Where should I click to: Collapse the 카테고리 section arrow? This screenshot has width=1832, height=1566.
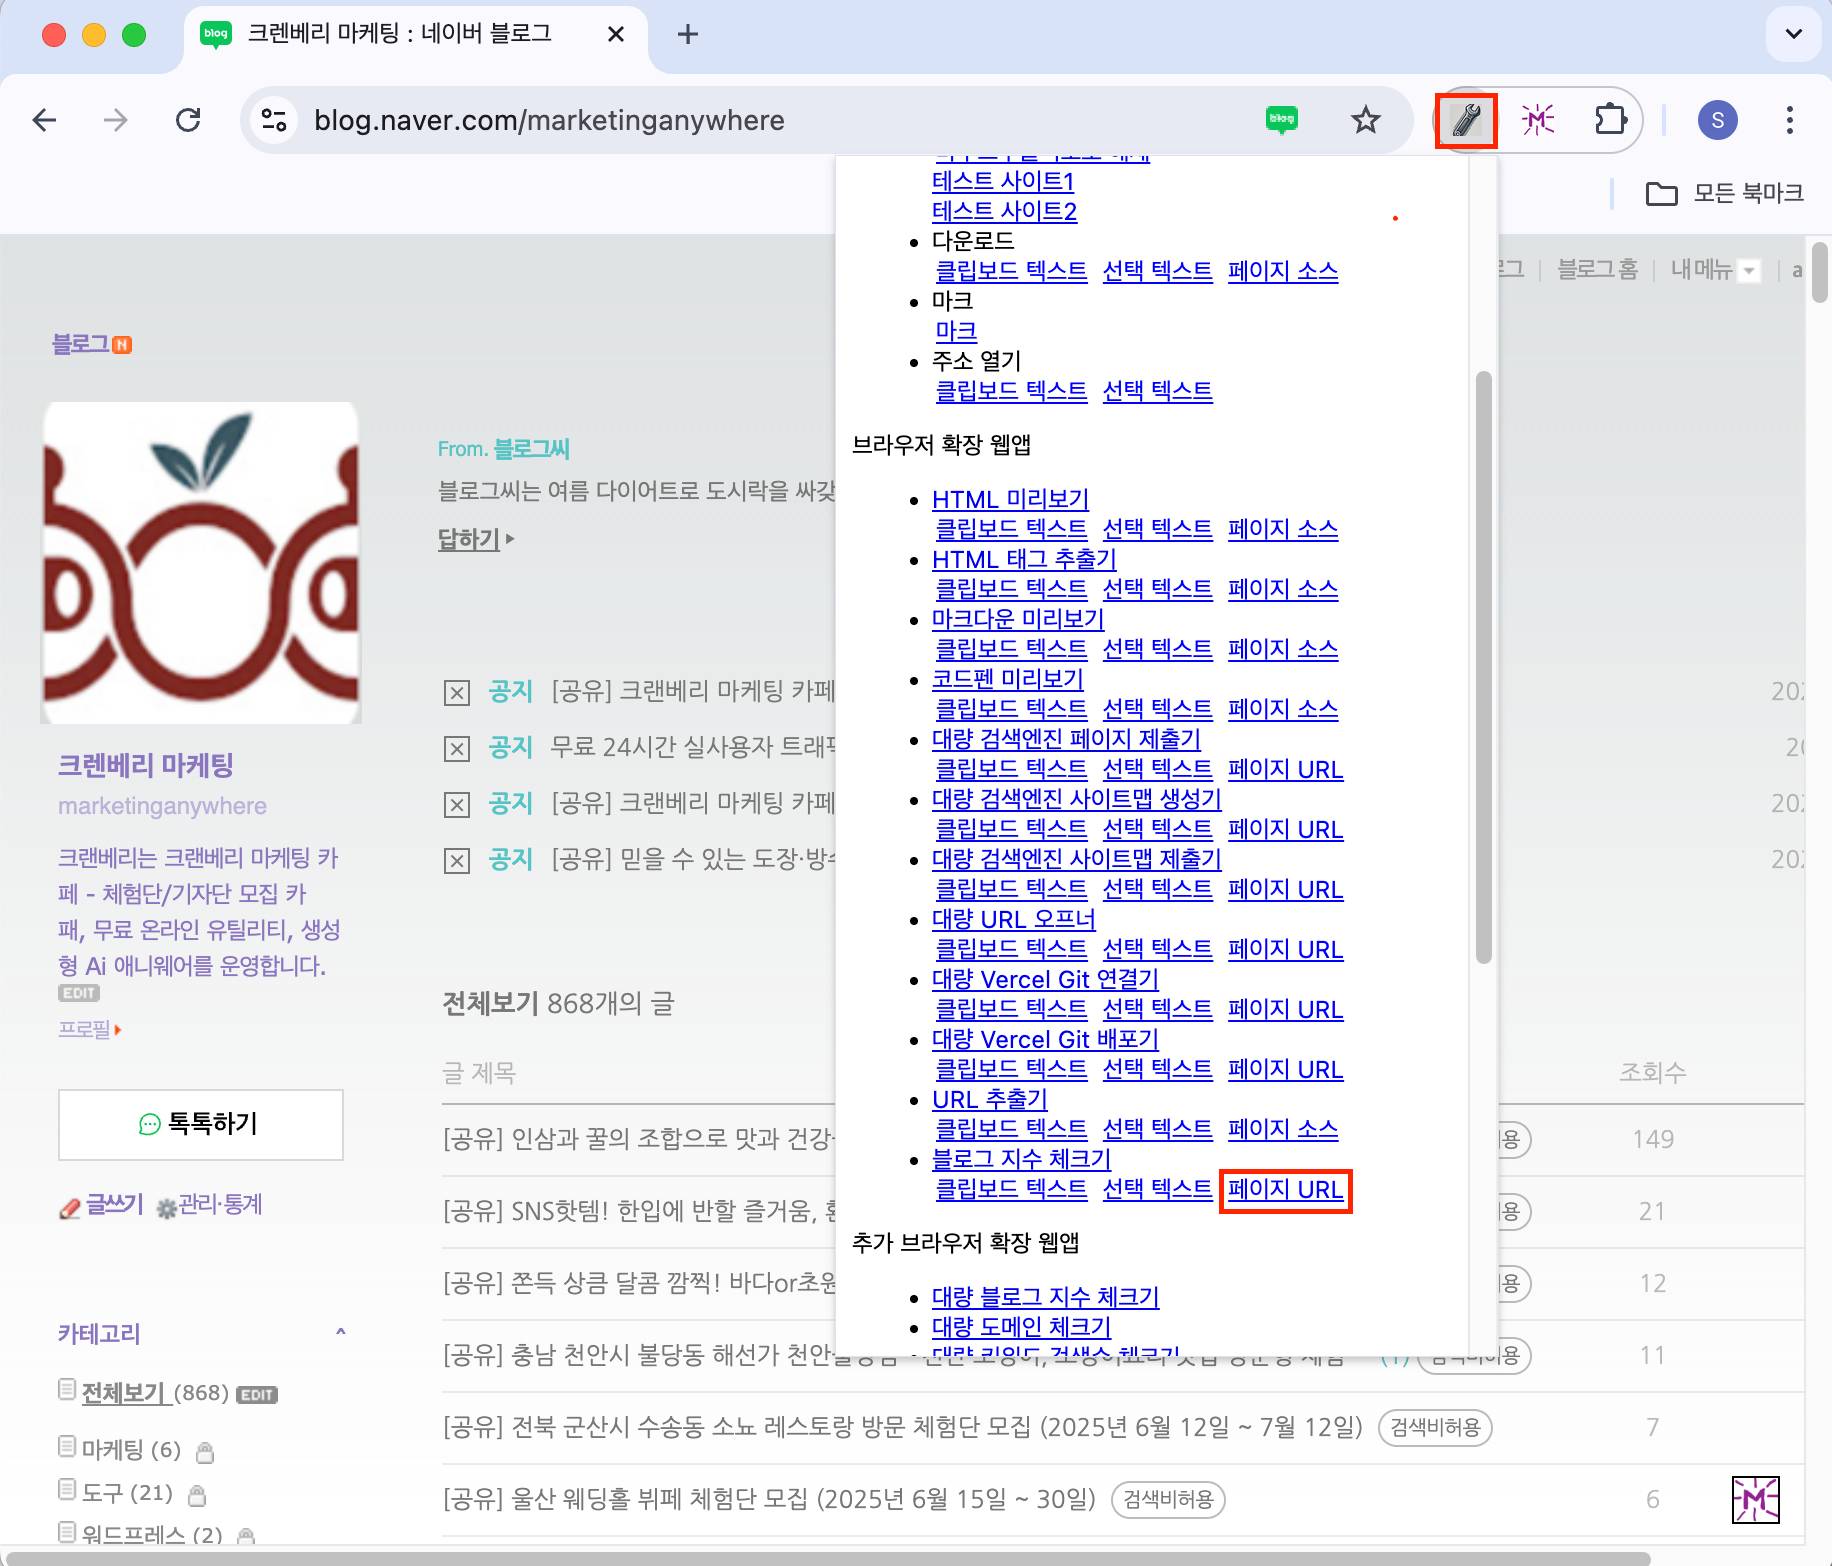341,1332
